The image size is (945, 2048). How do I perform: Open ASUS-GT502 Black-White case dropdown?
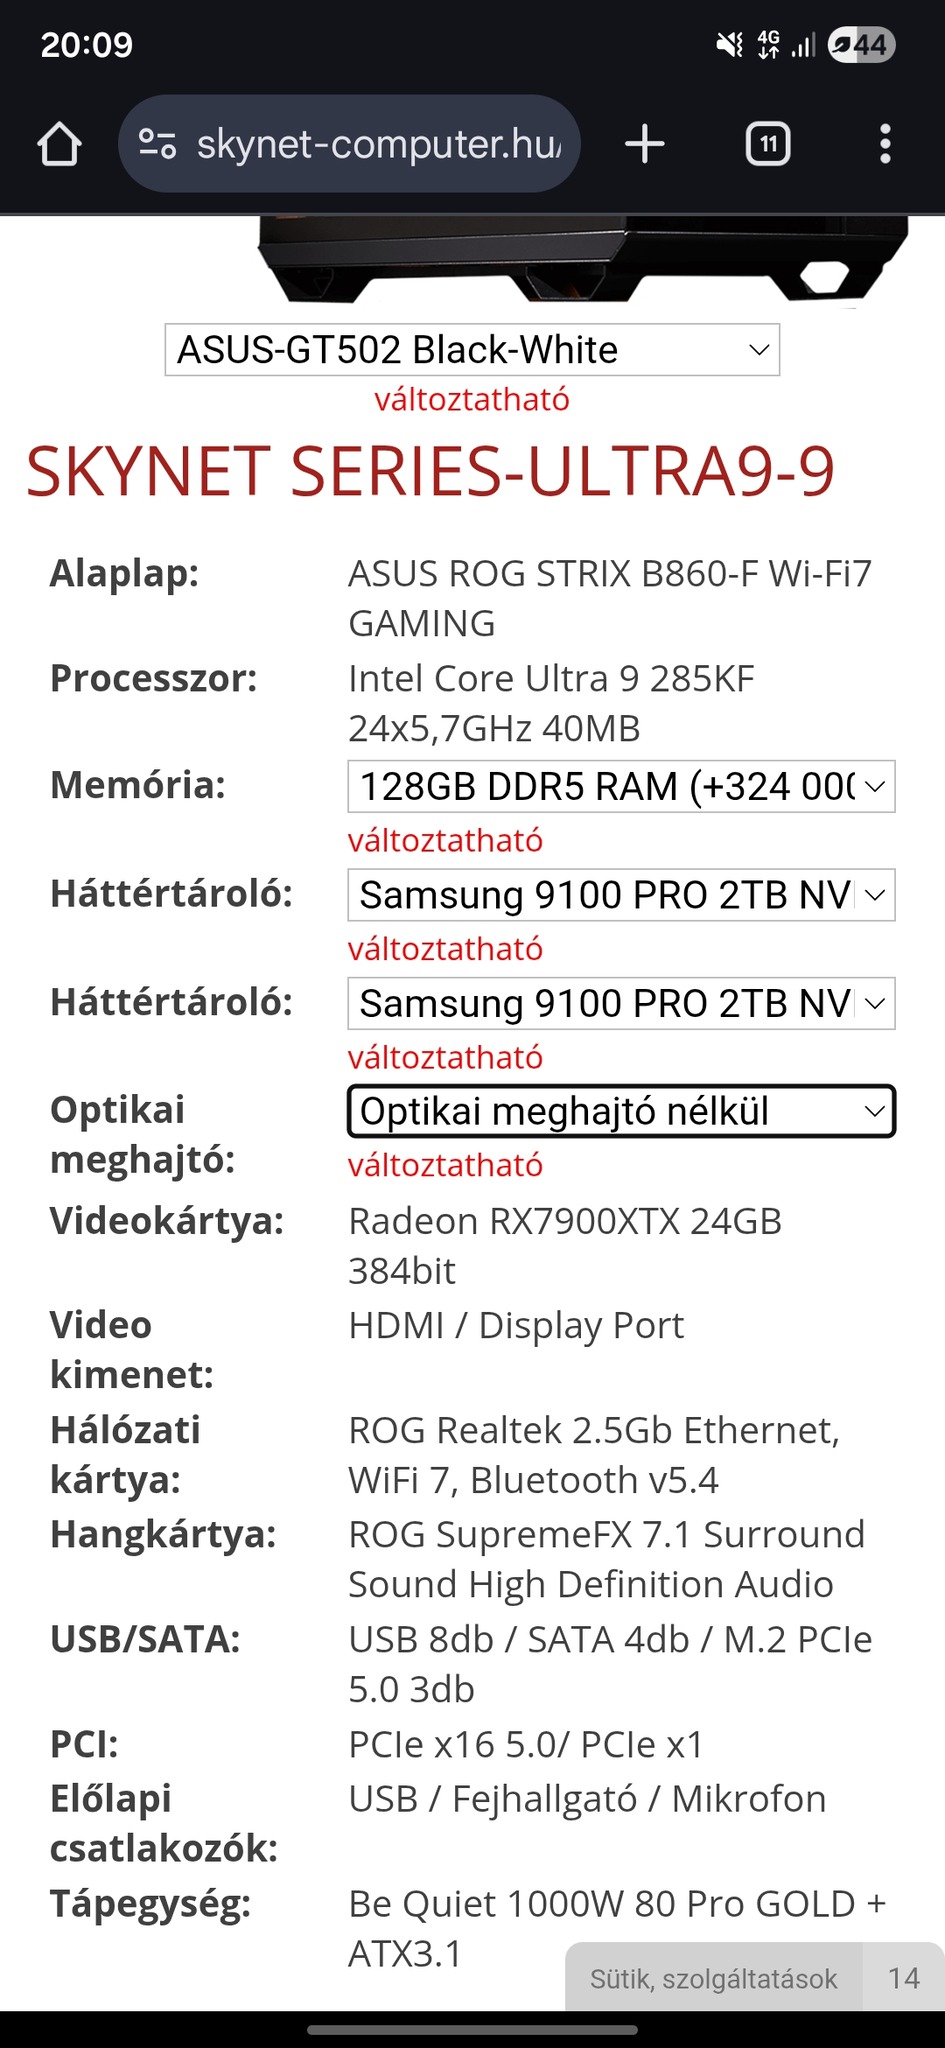(x=472, y=350)
